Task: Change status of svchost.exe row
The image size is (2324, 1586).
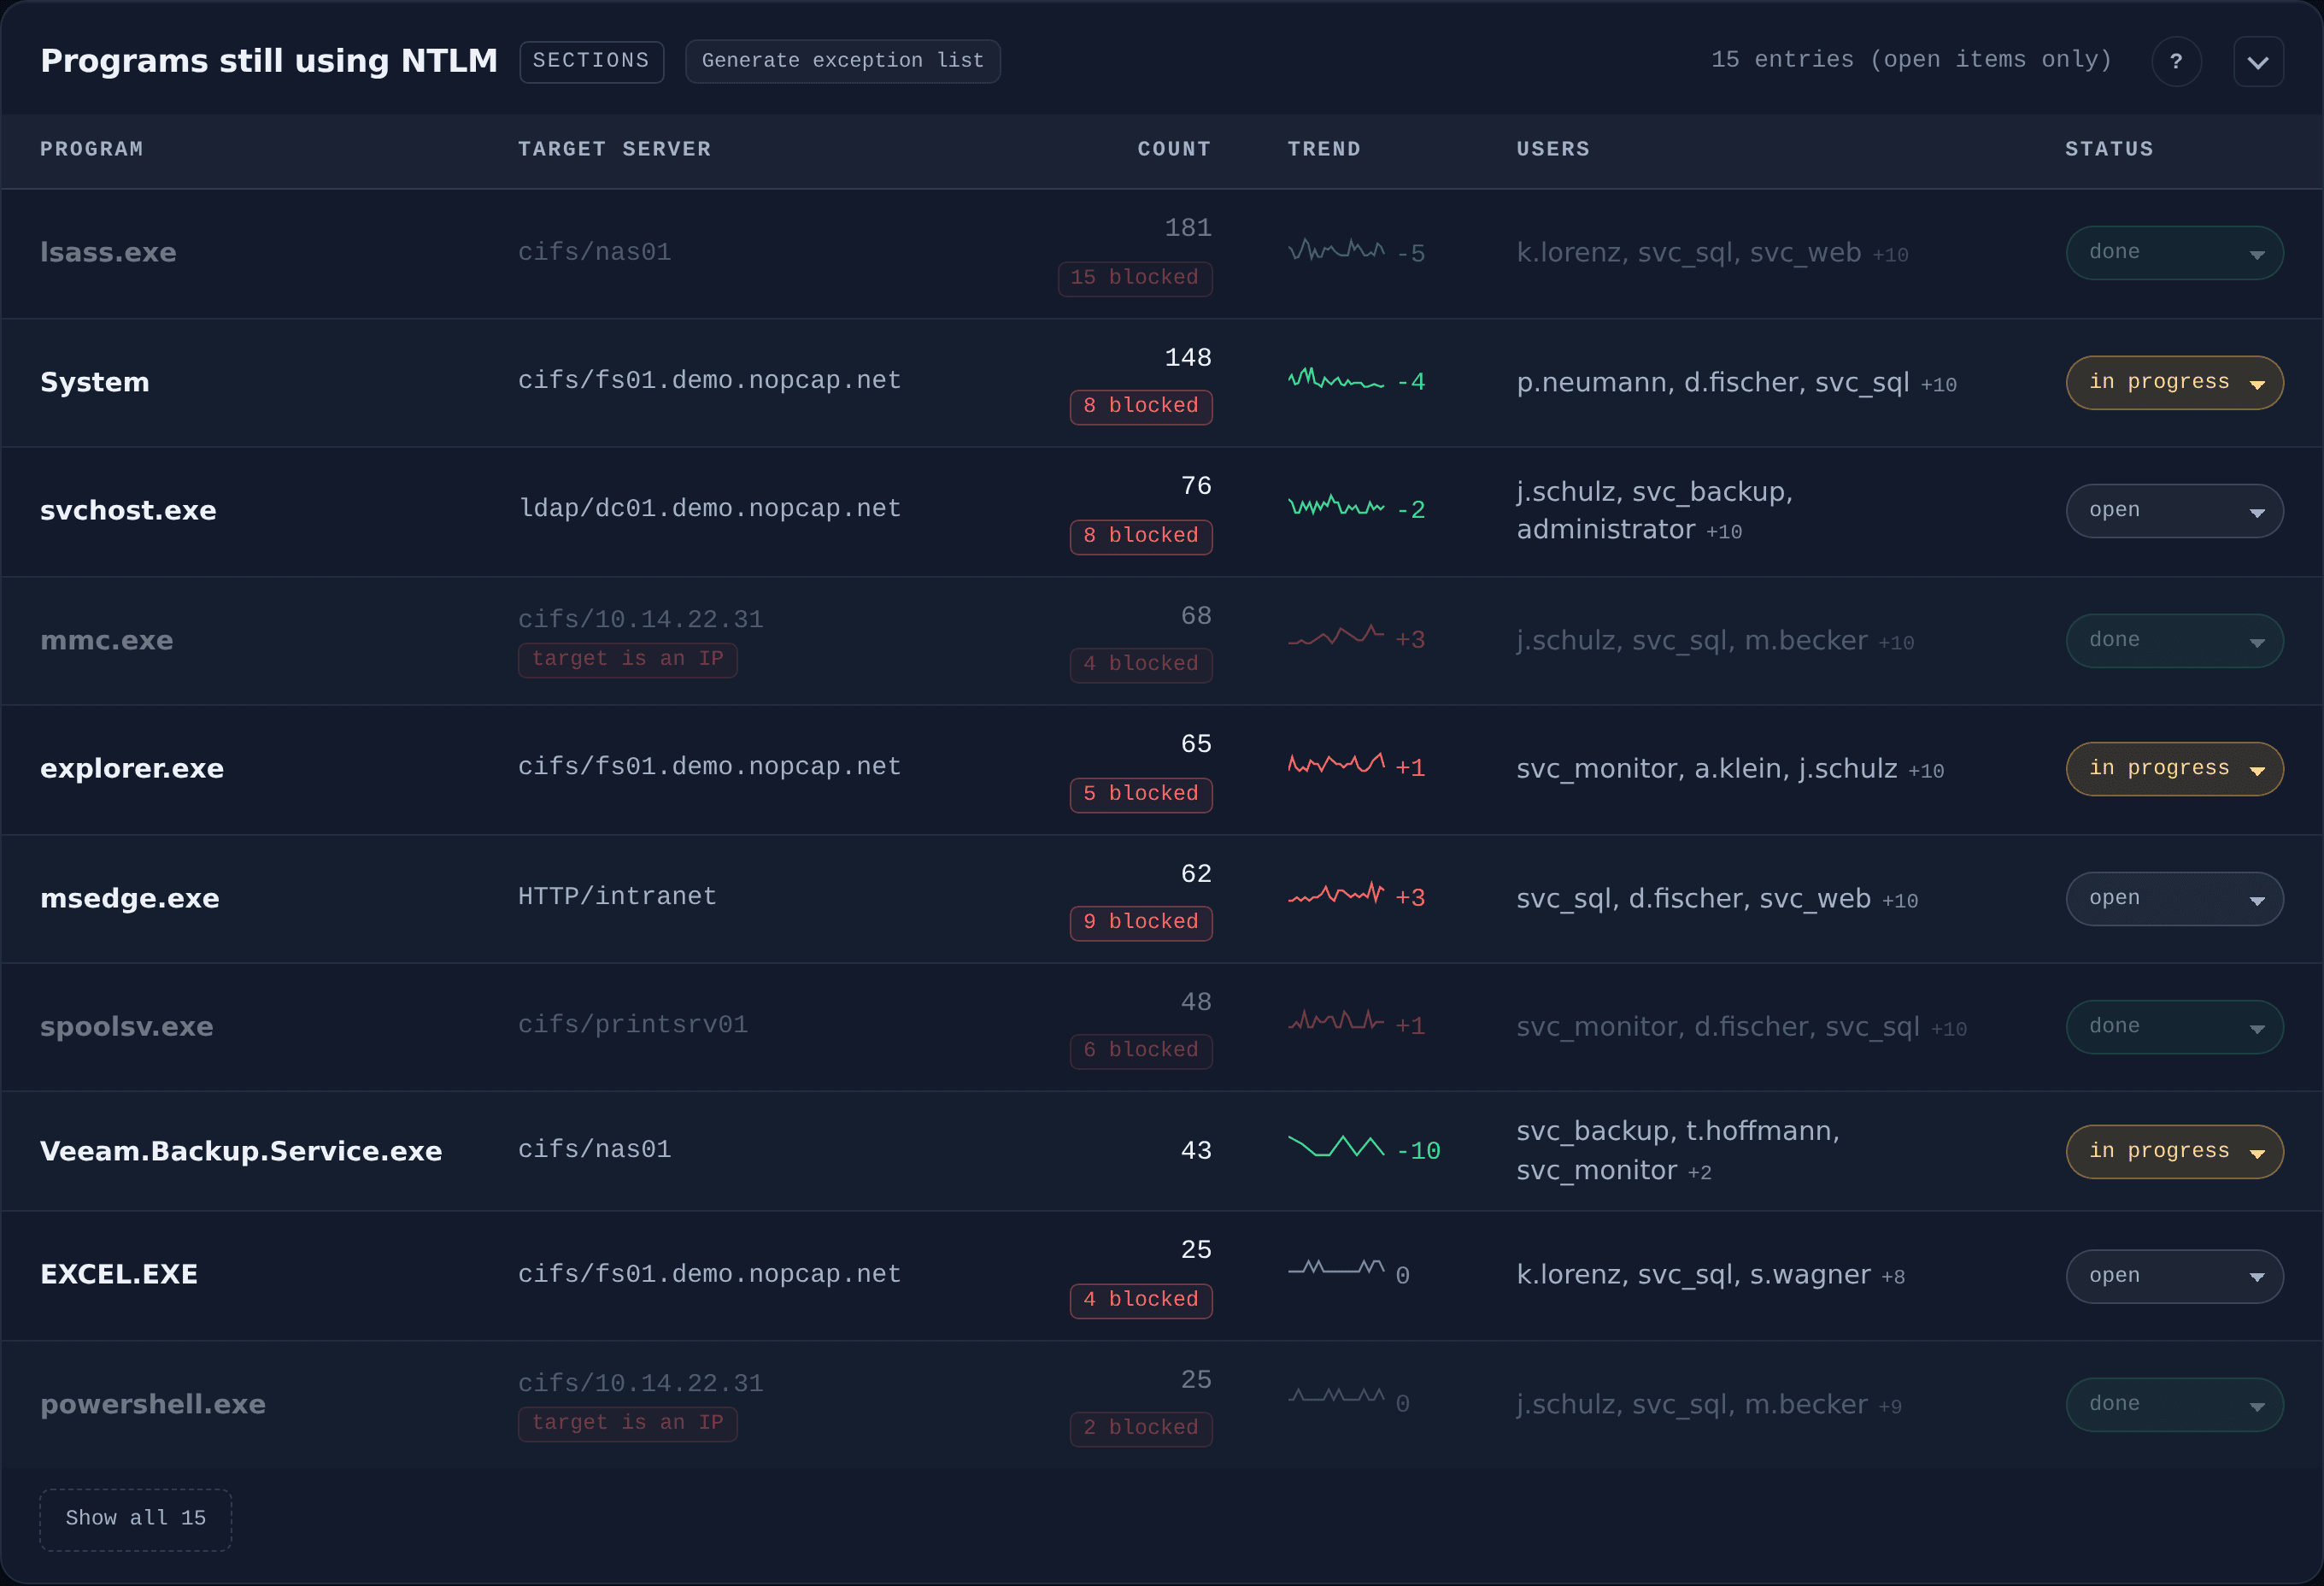Action: pyautogui.click(x=2174, y=511)
